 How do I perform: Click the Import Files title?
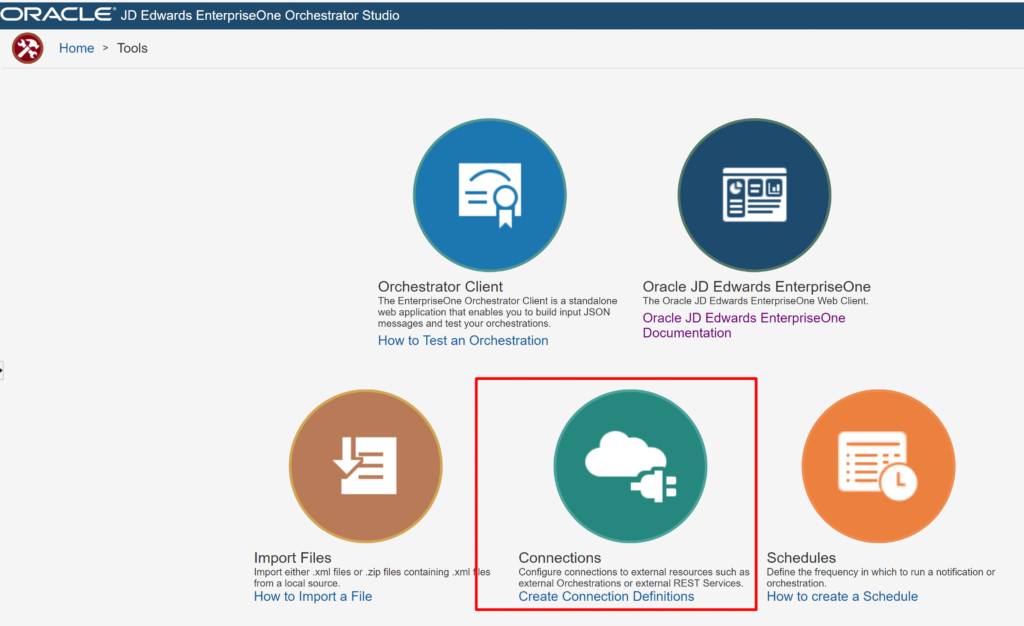coord(293,557)
